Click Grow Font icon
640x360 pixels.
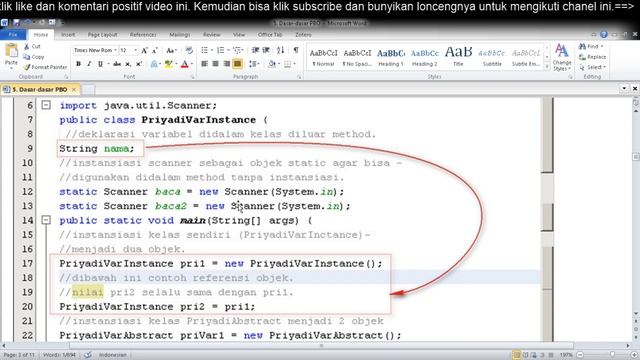144,50
